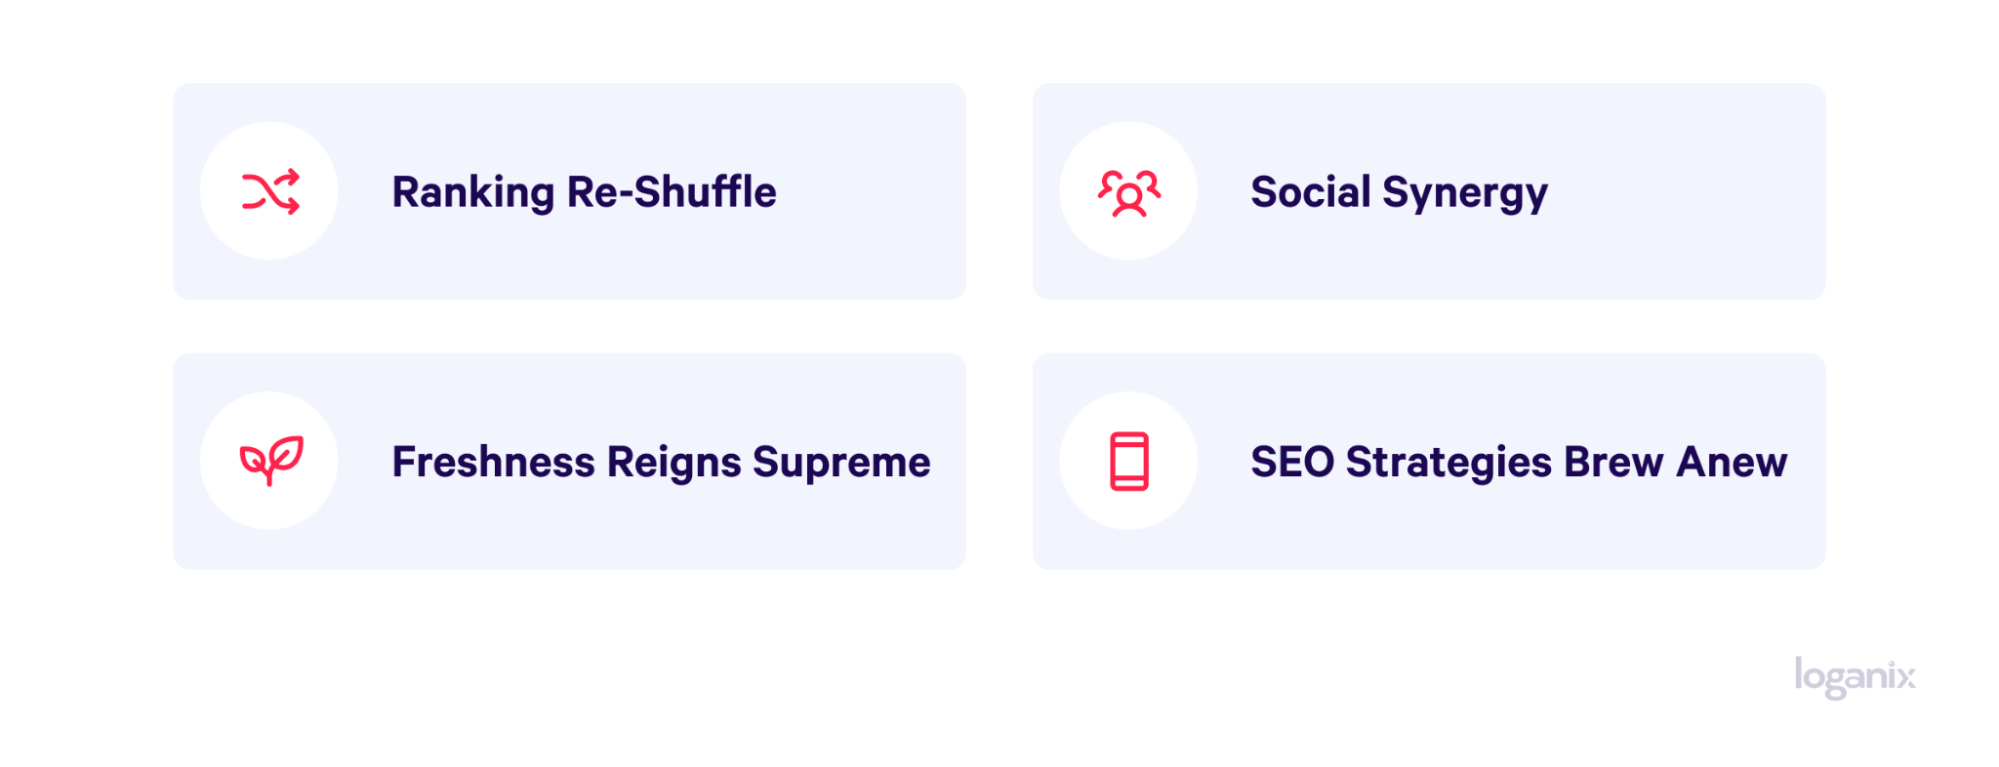Click the red sprouting leaf icon

point(271,461)
